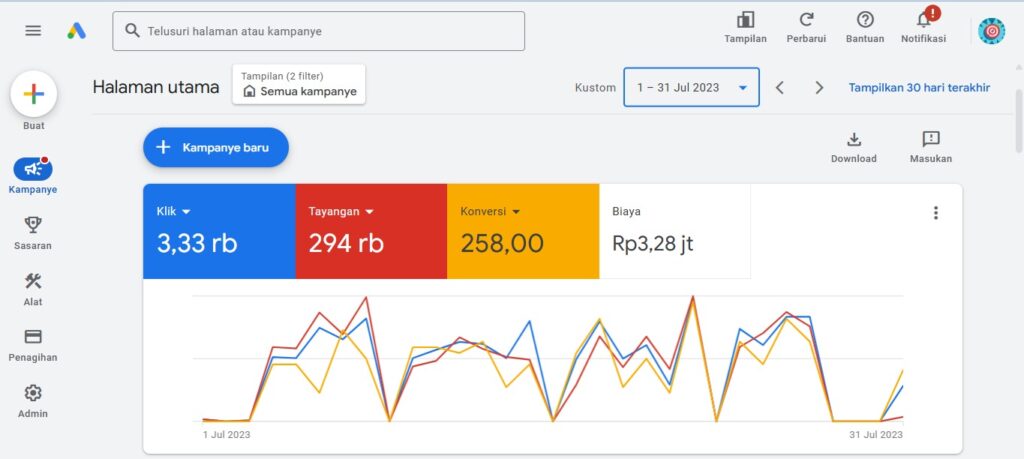This screenshot has width=1024, height=459.
Task: Open the 1 – 31 Jul 2023 date picker
Action: [x=691, y=87]
